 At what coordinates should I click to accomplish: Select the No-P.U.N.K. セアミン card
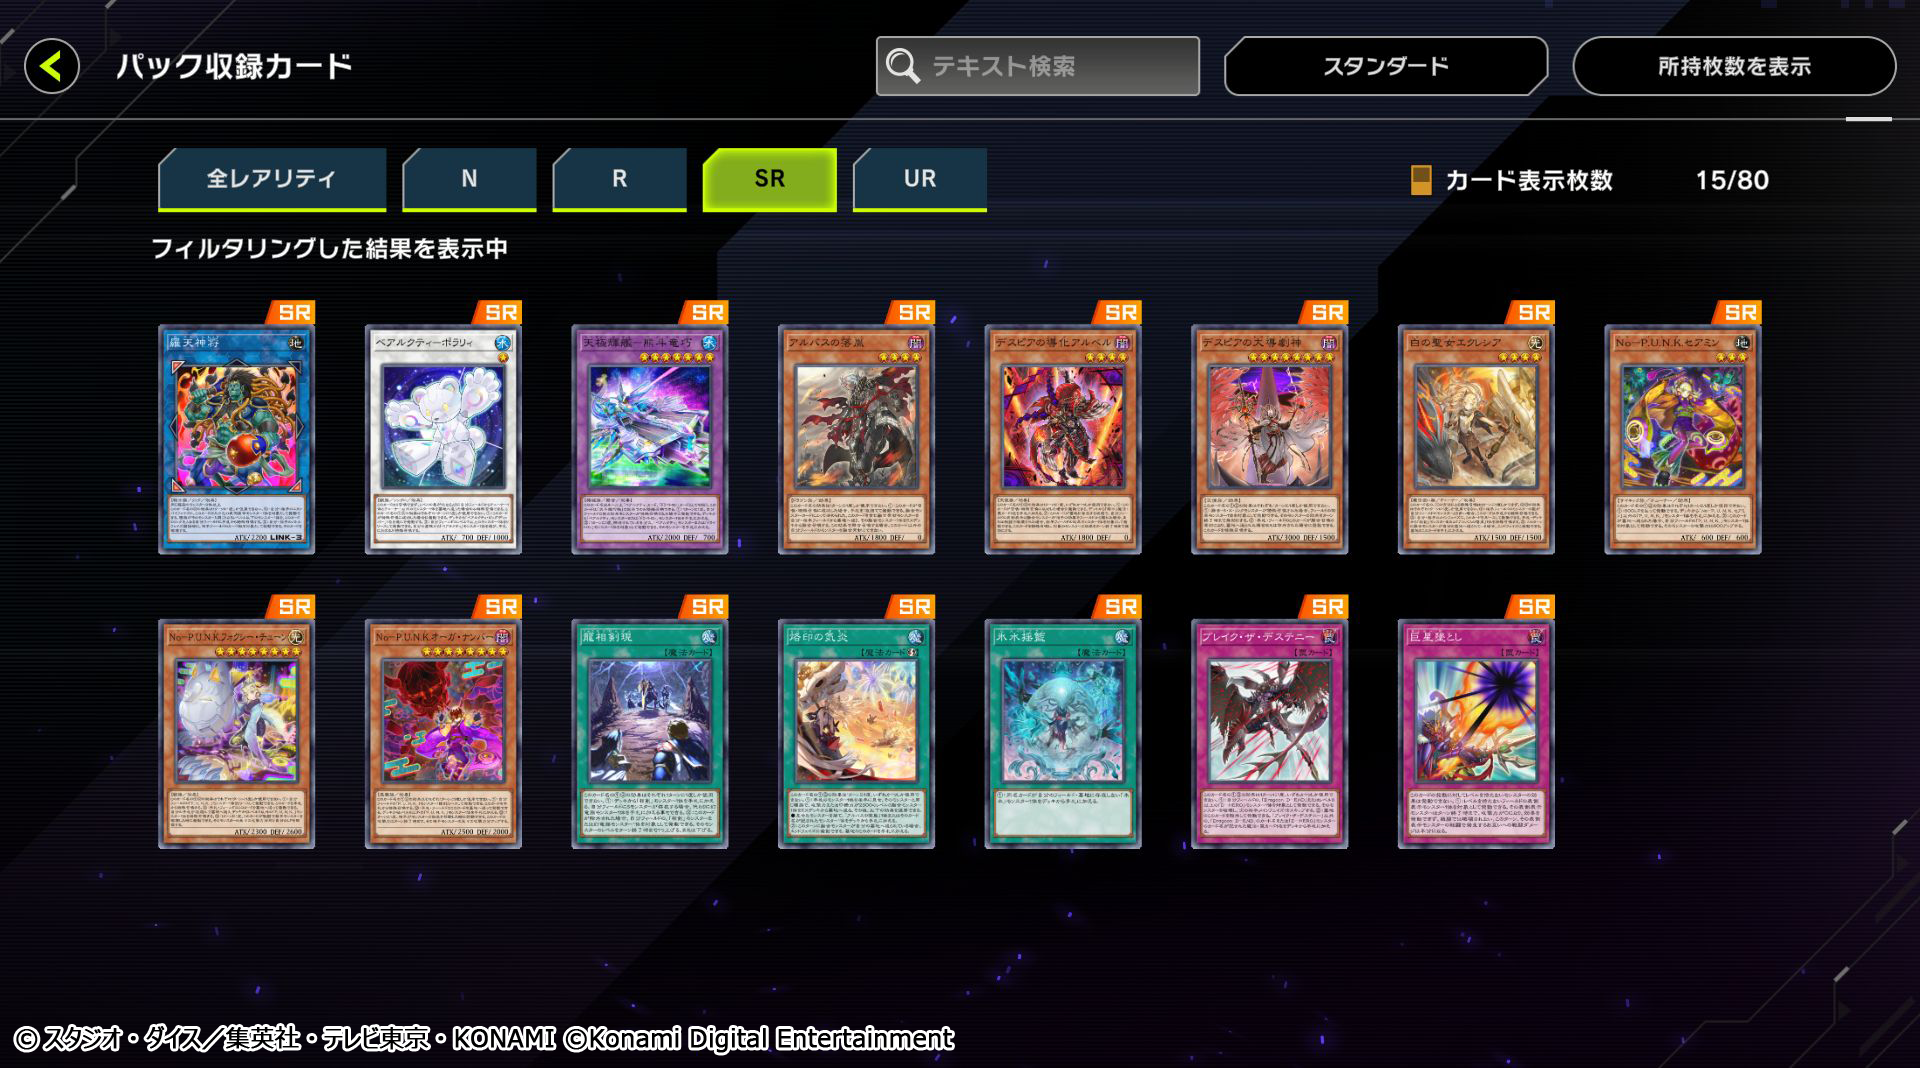pyautogui.click(x=1683, y=439)
